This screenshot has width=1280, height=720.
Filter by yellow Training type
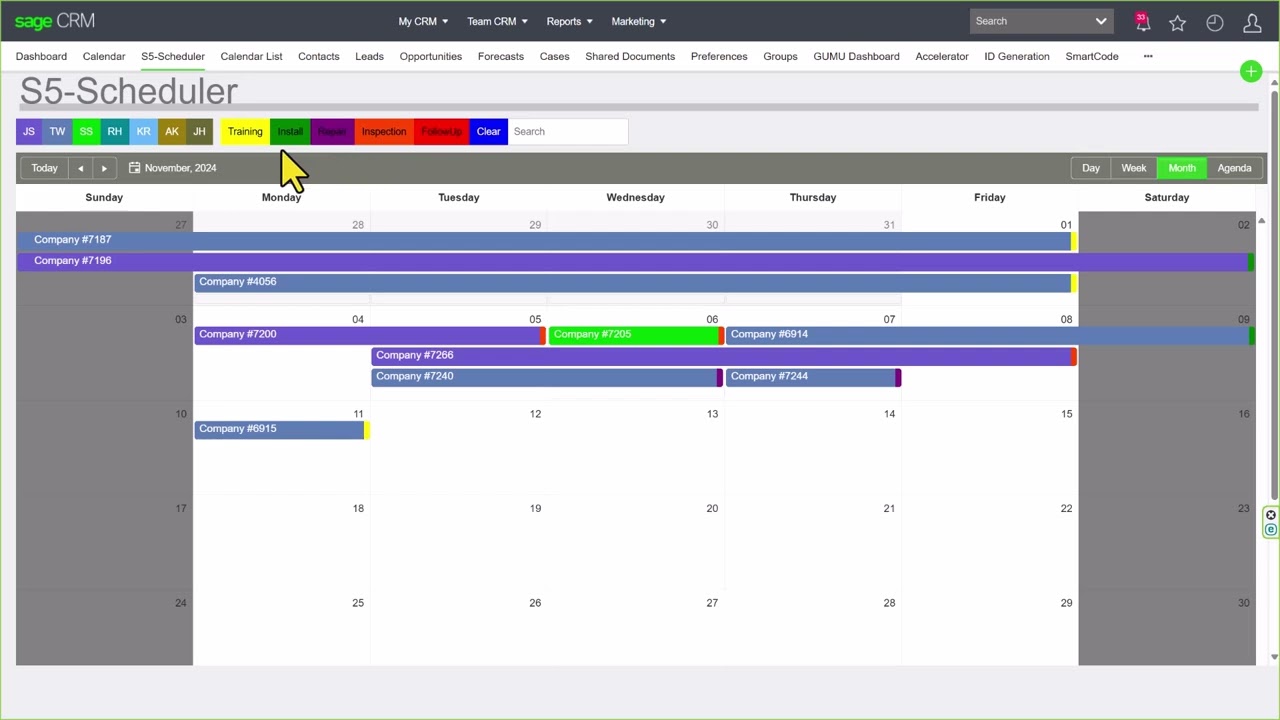[245, 131]
